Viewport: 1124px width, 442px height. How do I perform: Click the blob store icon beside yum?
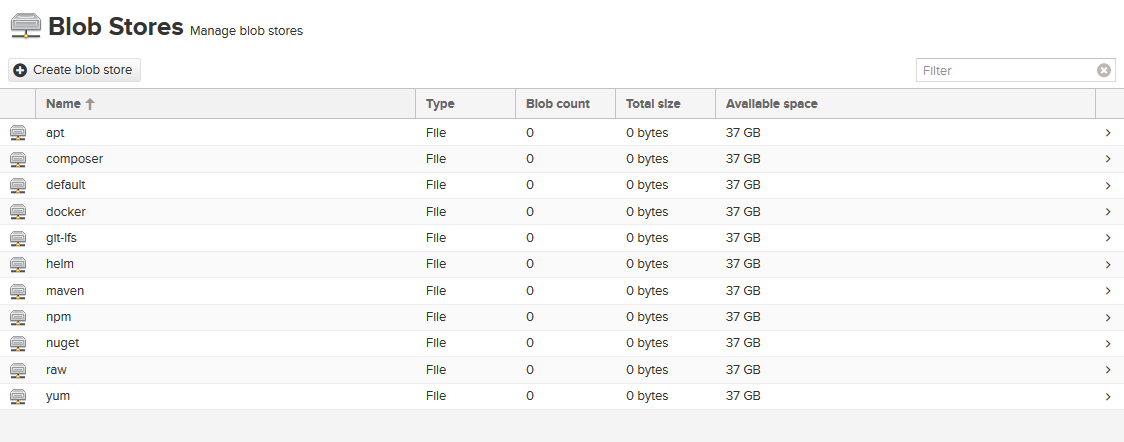(x=18, y=396)
